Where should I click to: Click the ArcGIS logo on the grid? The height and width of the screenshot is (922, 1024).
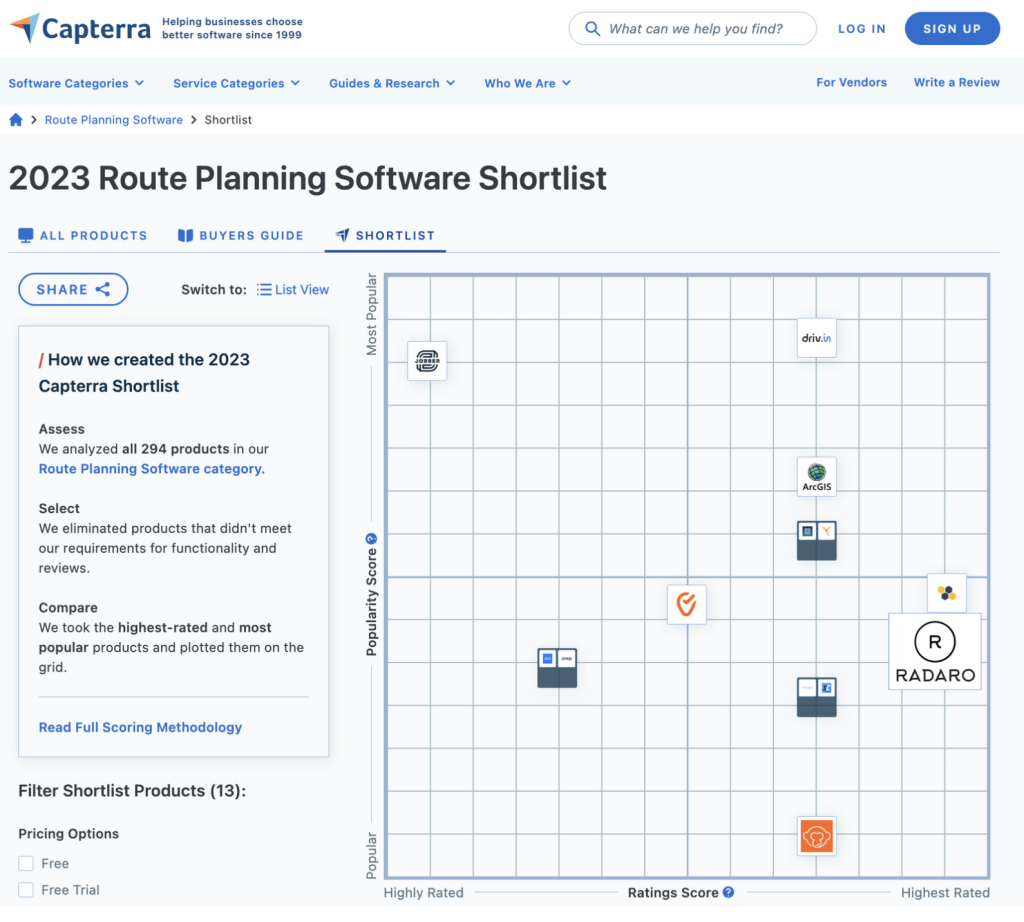click(816, 477)
